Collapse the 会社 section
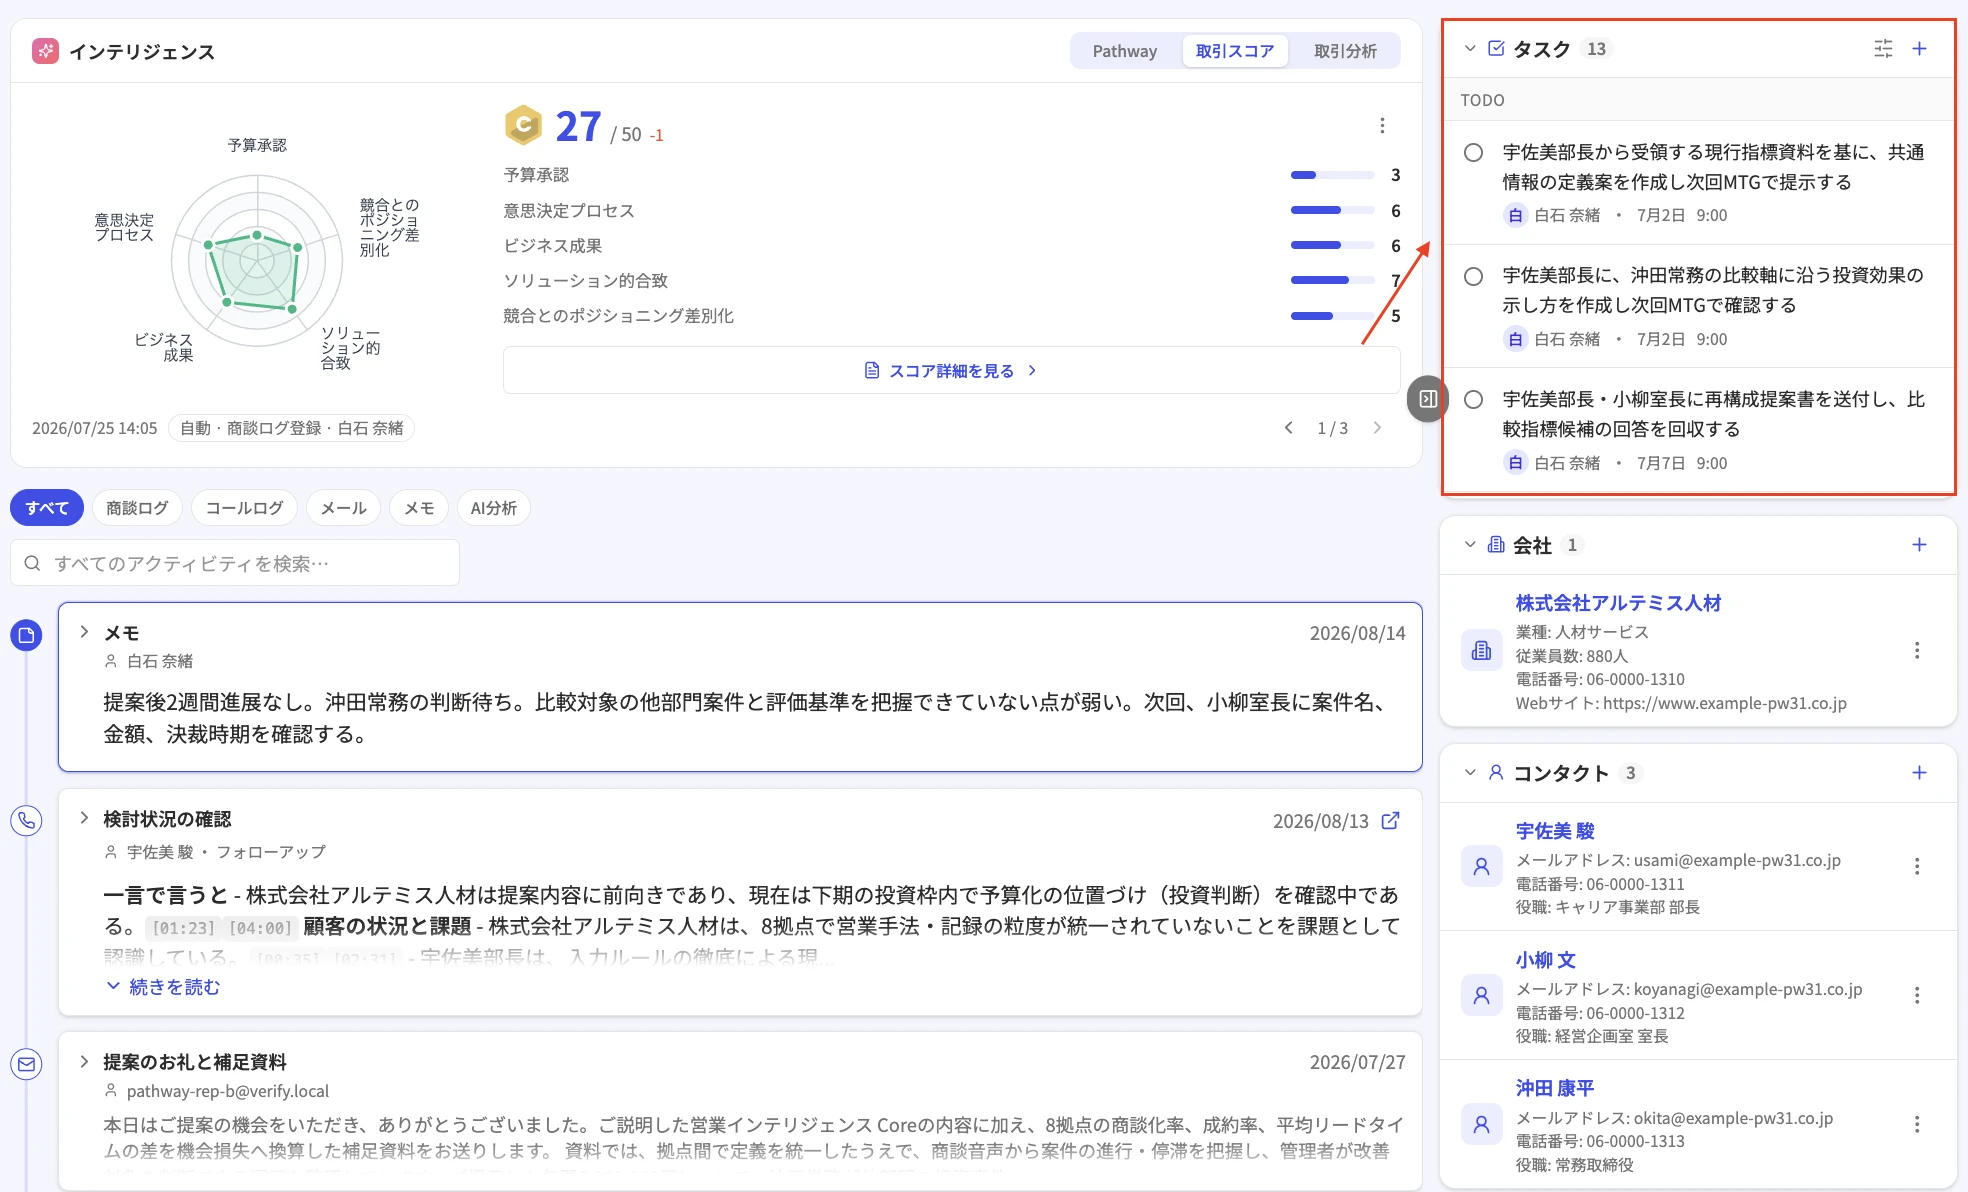This screenshot has width=1968, height=1192. tap(1469, 545)
